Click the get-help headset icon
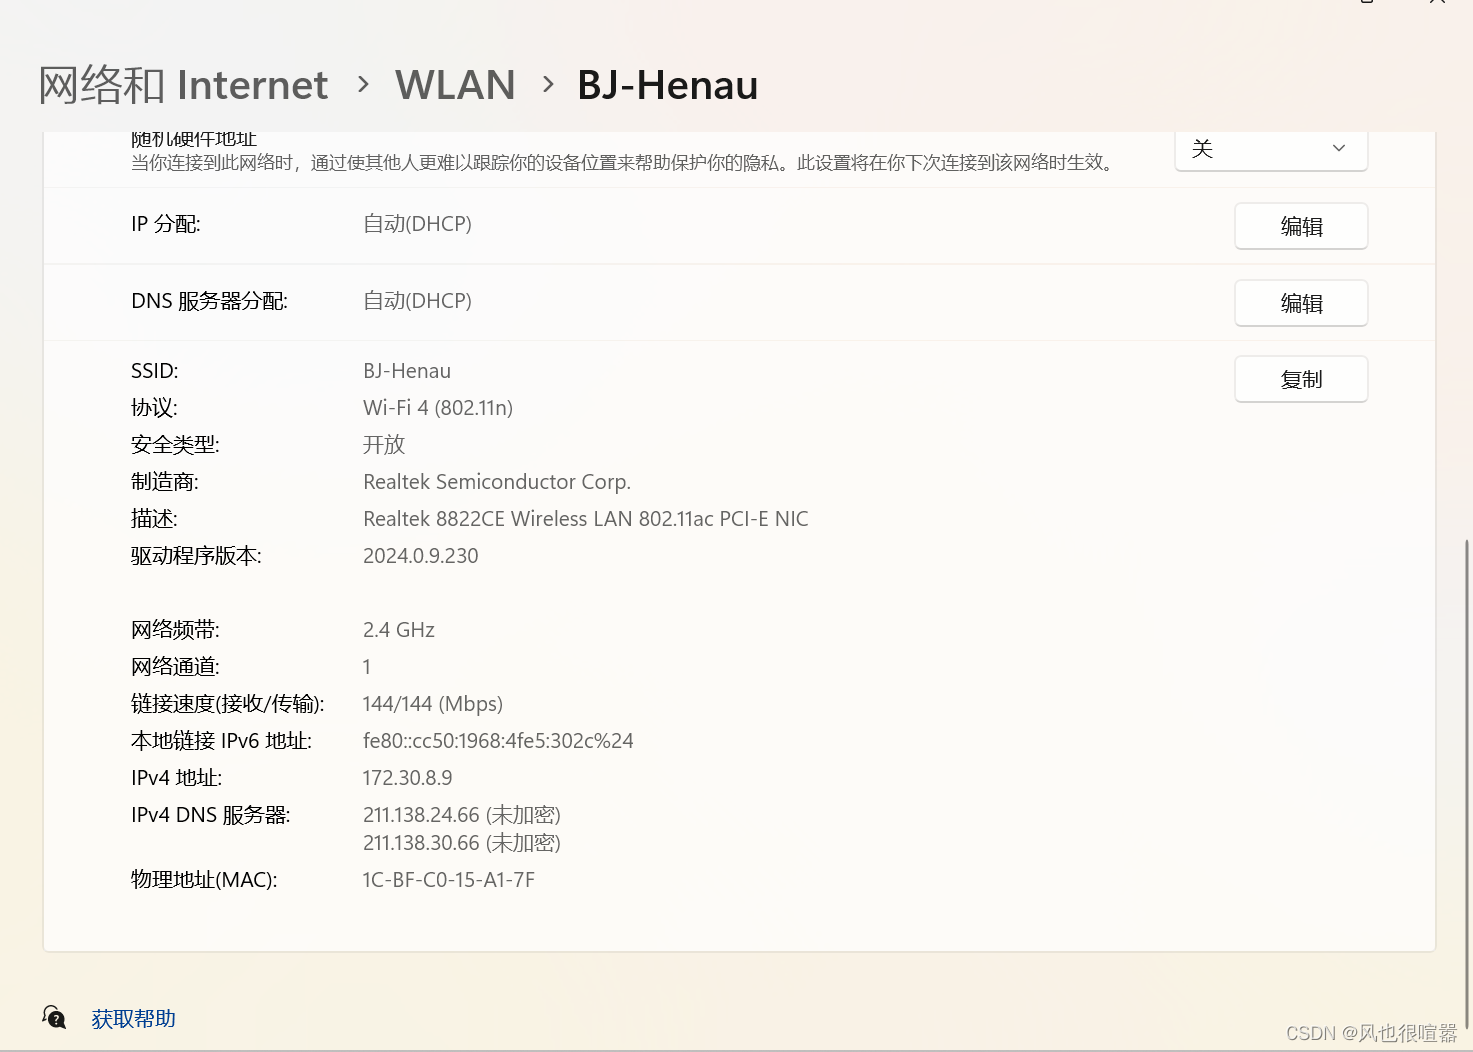 coord(54,1017)
